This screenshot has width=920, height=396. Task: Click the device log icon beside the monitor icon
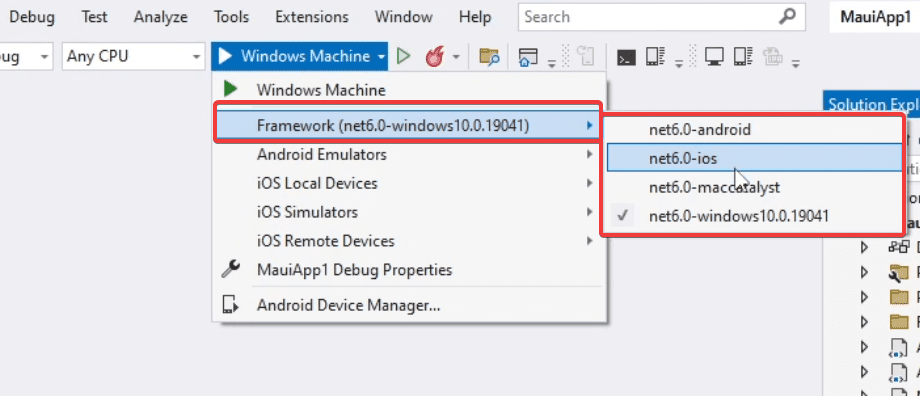click(x=743, y=57)
